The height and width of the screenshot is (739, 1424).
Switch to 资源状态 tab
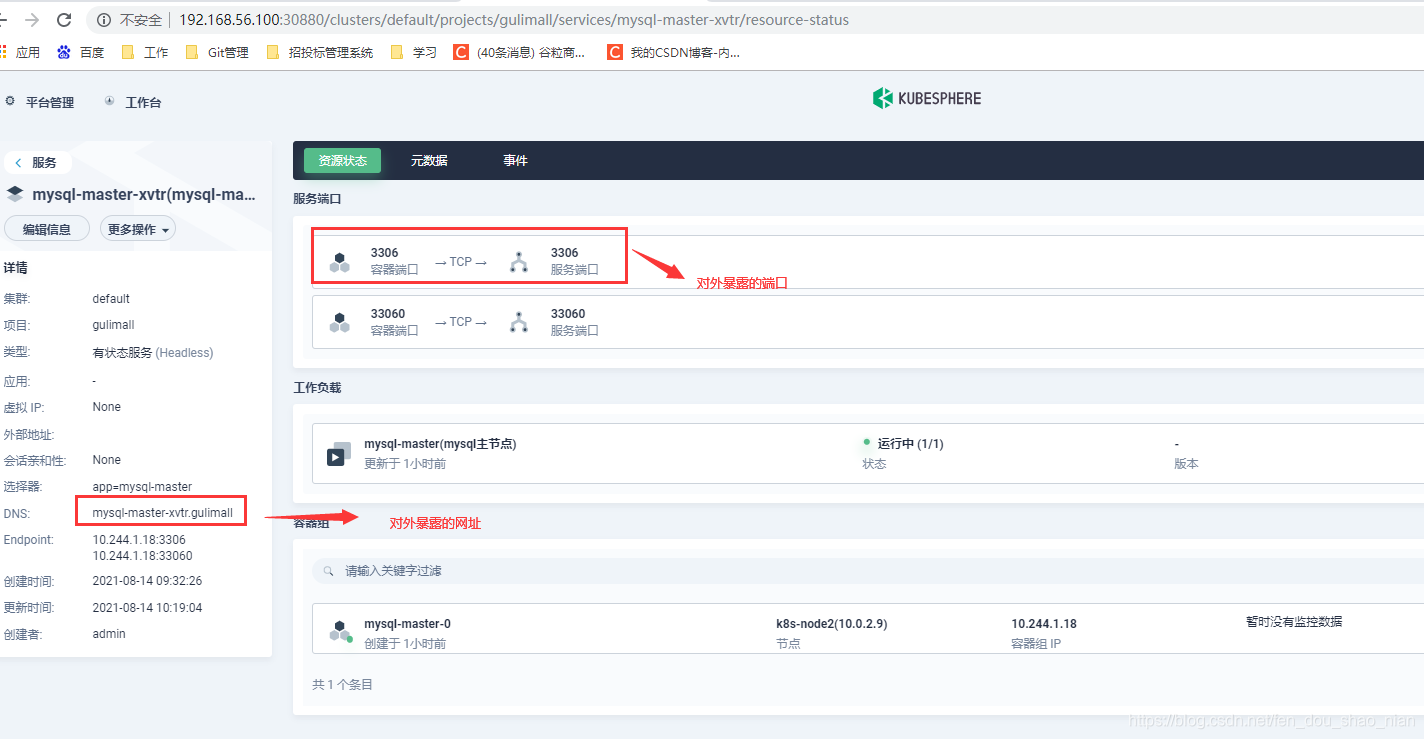tap(343, 160)
